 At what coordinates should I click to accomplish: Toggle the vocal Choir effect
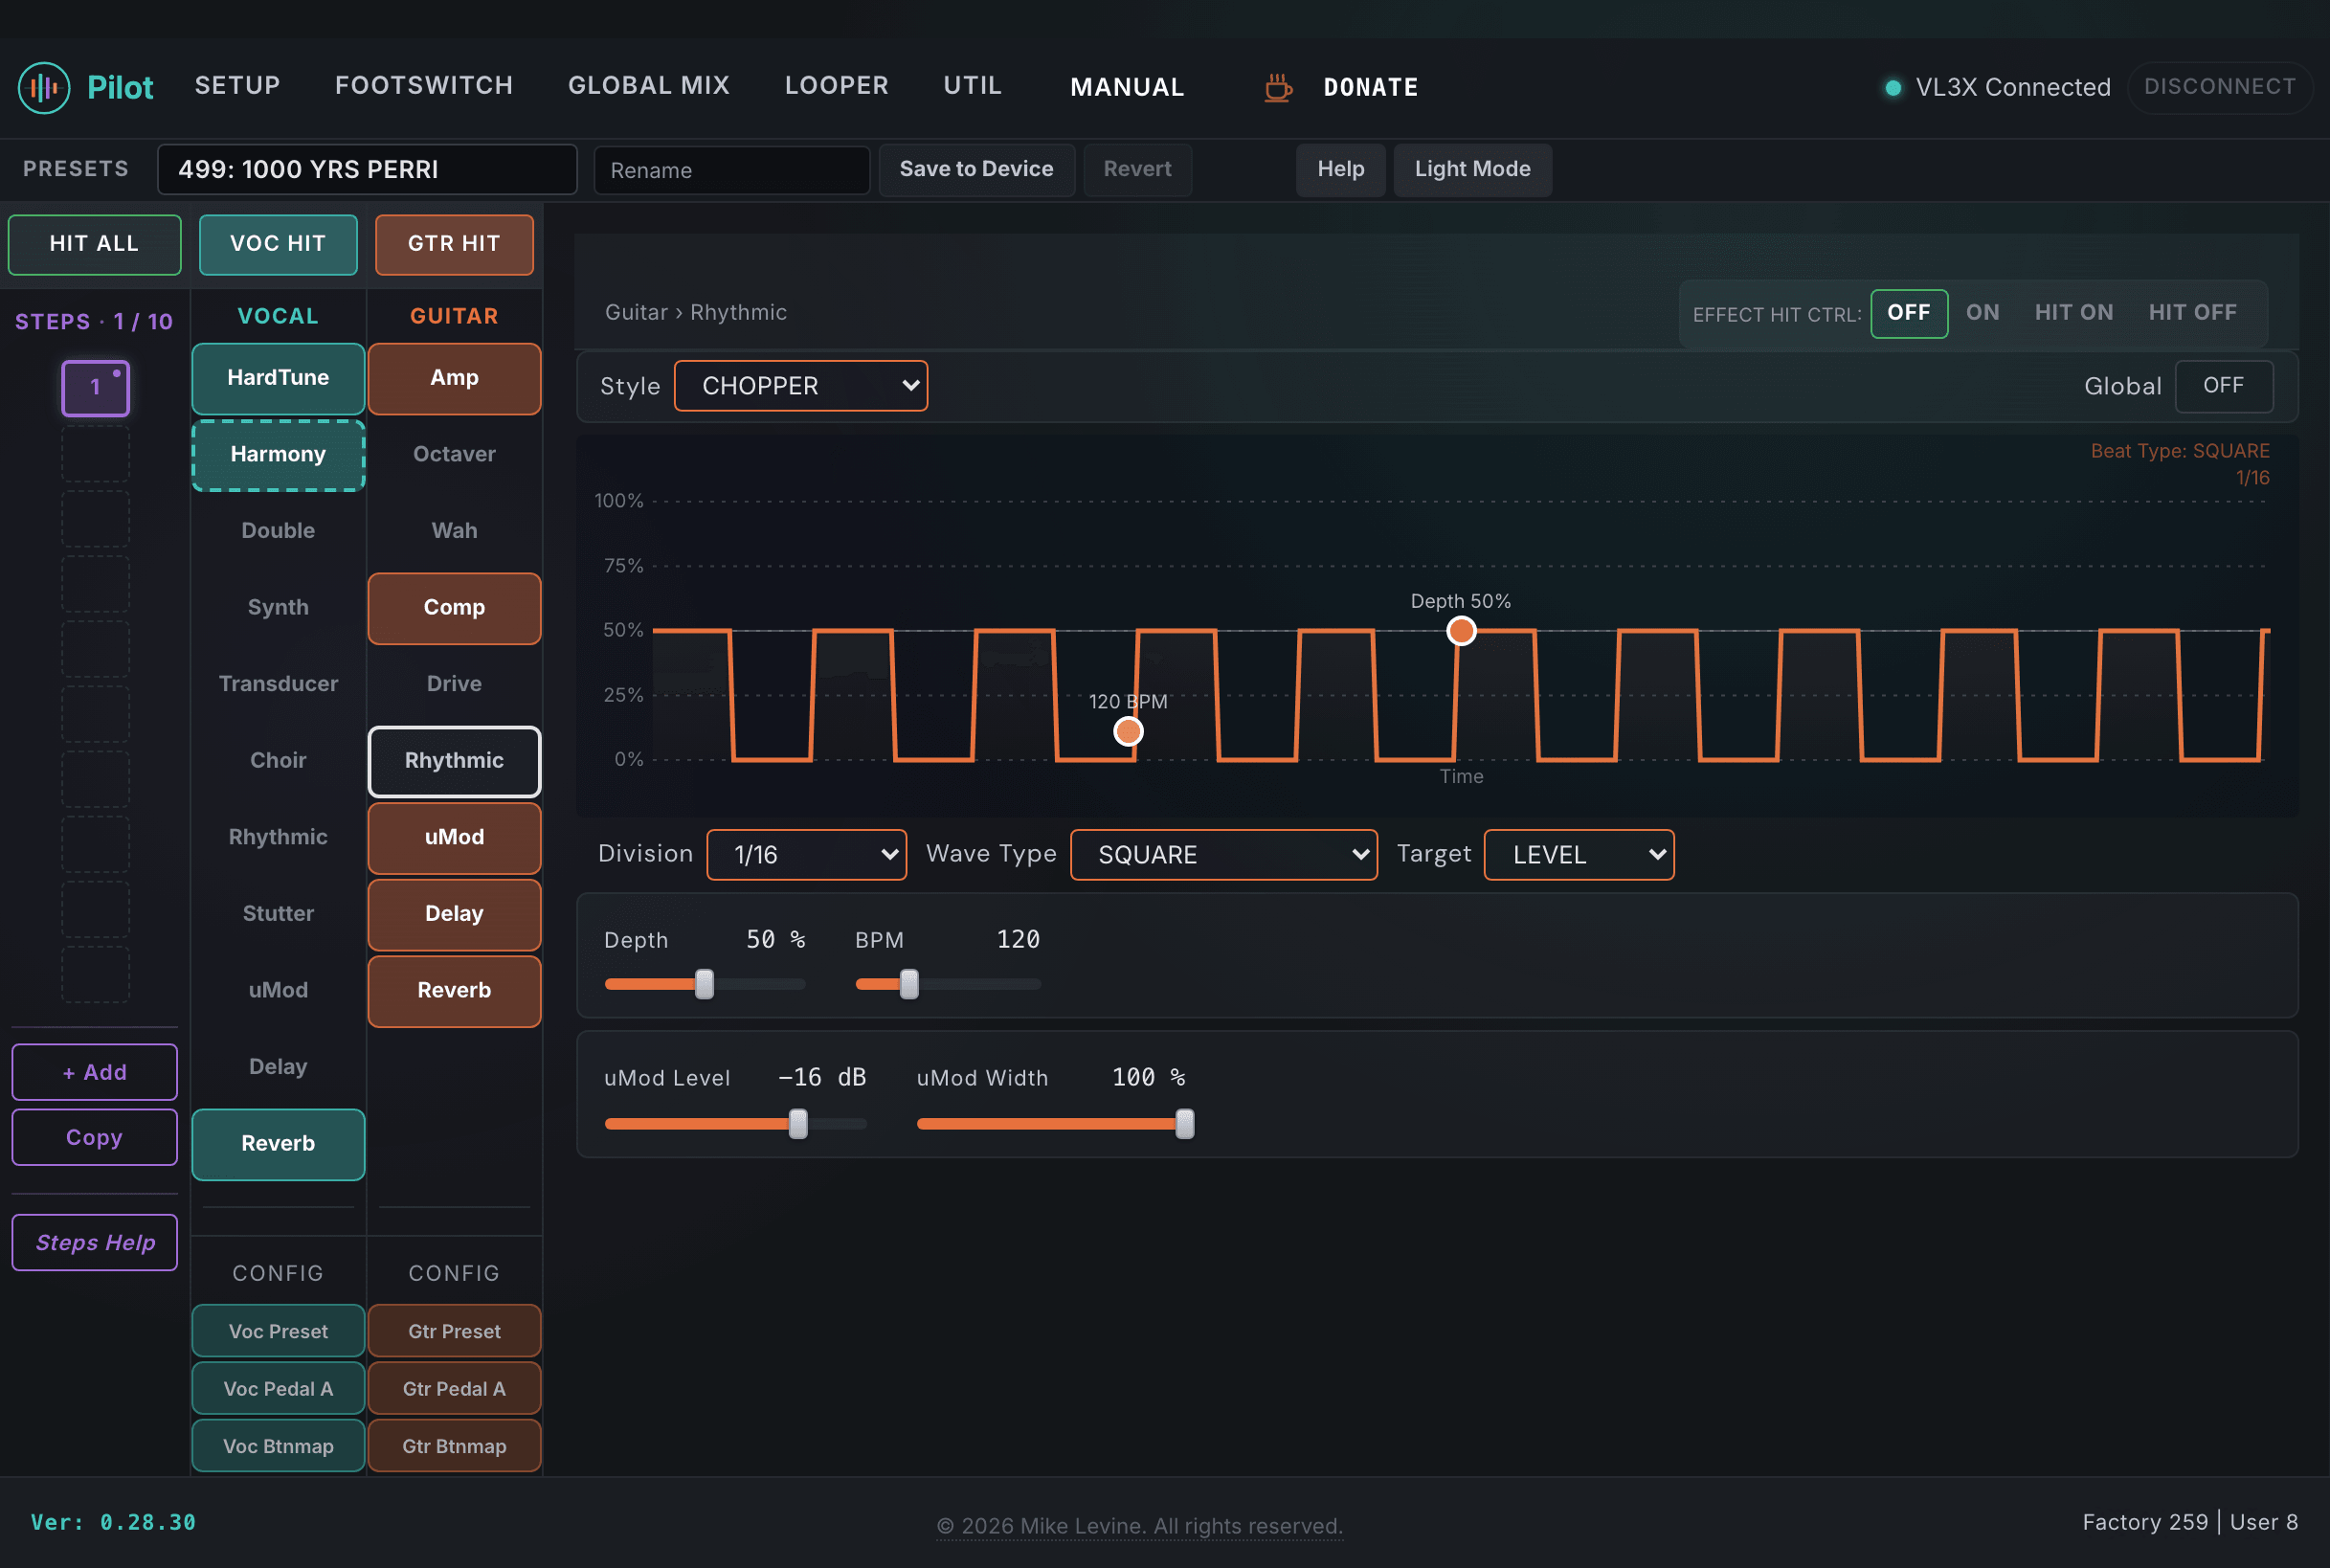point(278,761)
